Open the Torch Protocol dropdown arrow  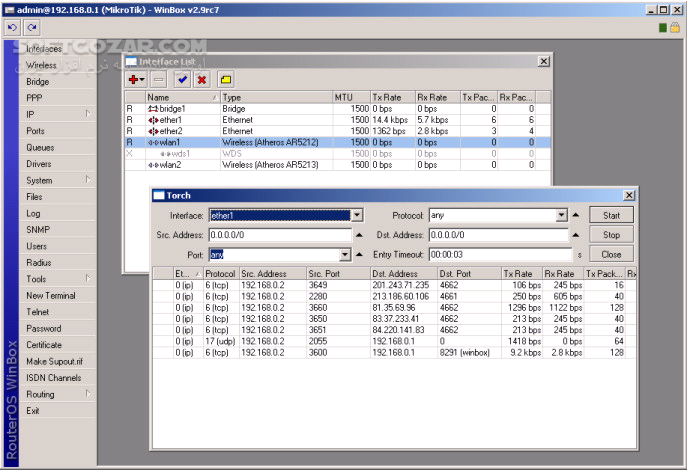pyautogui.click(x=562, y=215)
